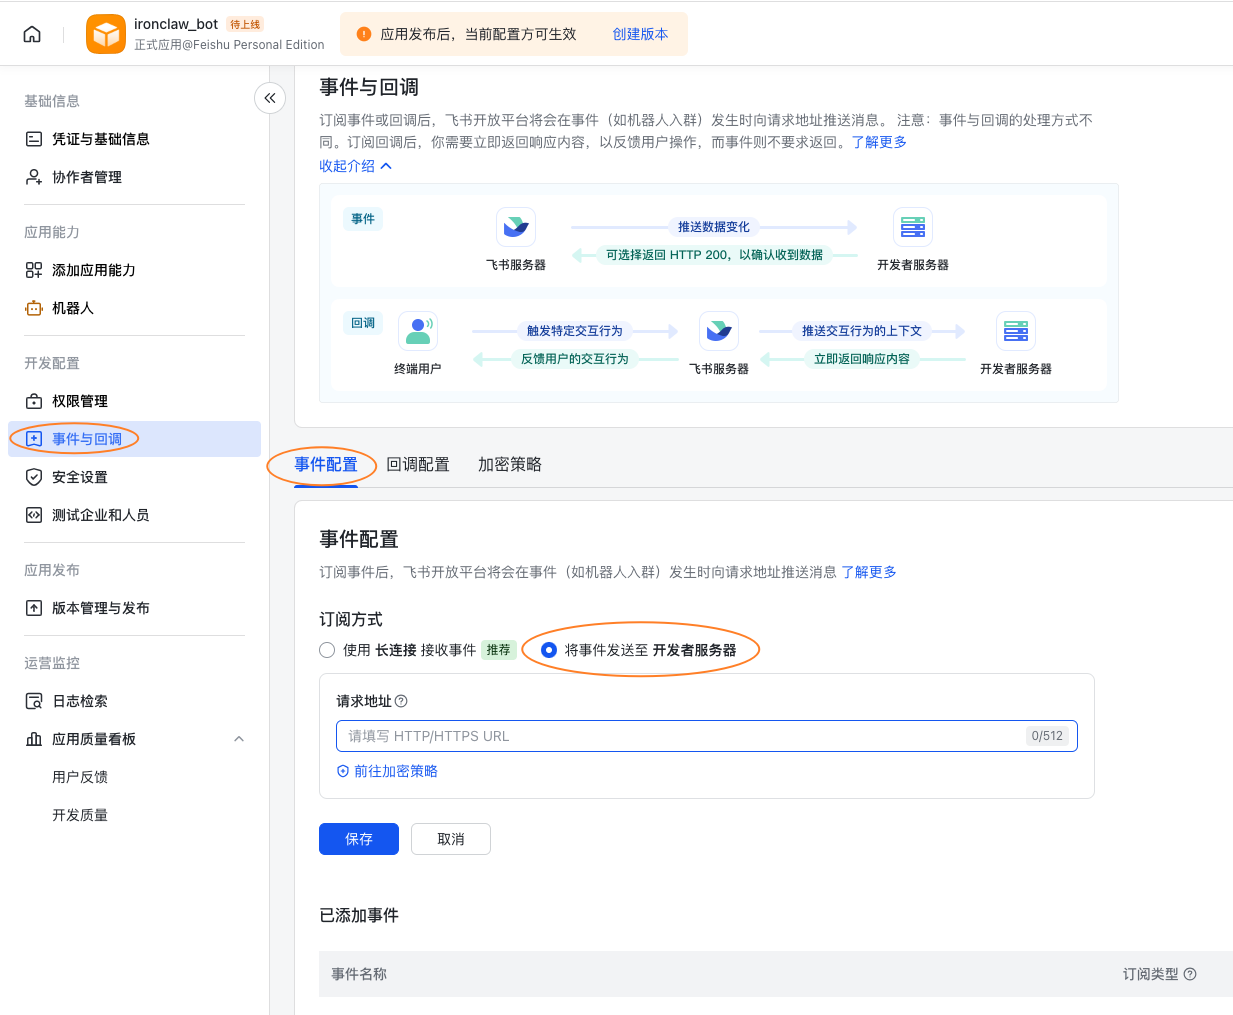Open 凭证与基础信息 in sidebar

click(134, 139)
